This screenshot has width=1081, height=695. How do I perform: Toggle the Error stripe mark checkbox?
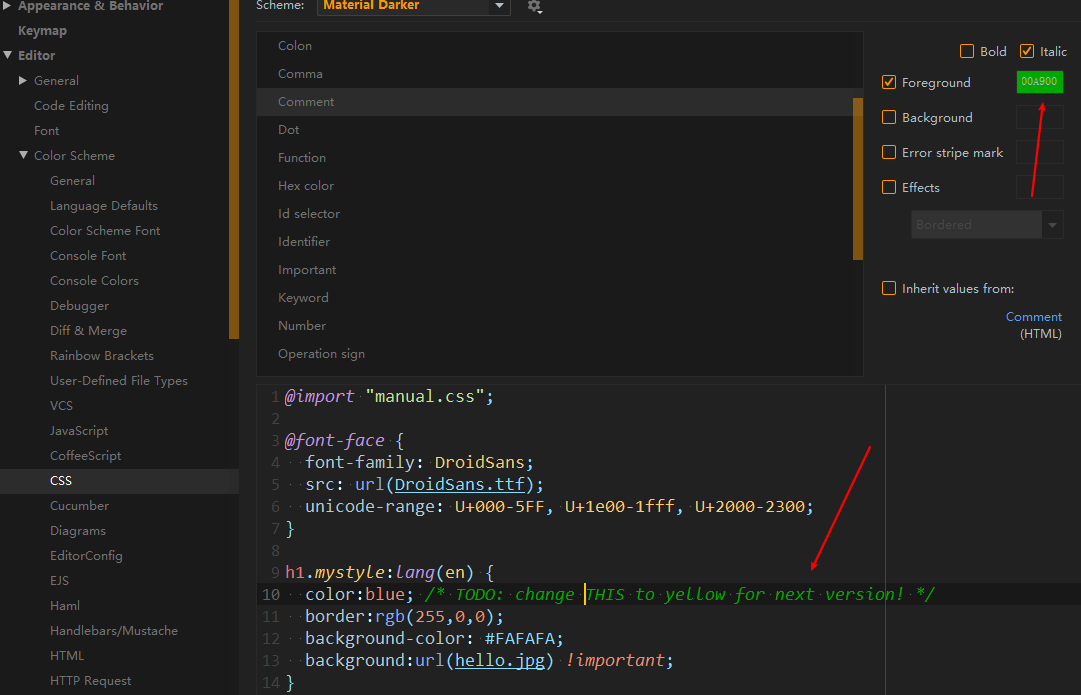coord(888,152)
